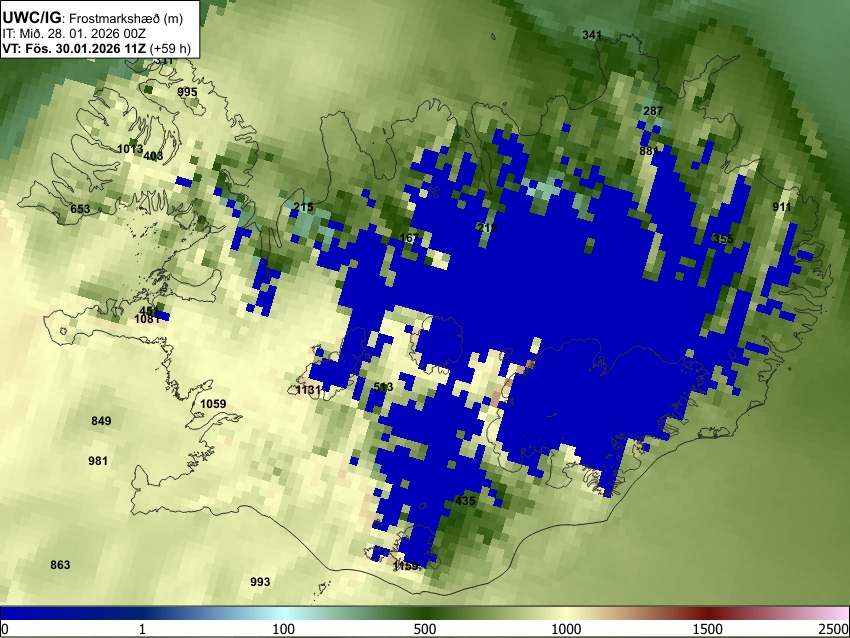
Task: Click the map value 849
Action: click(101, 421)
